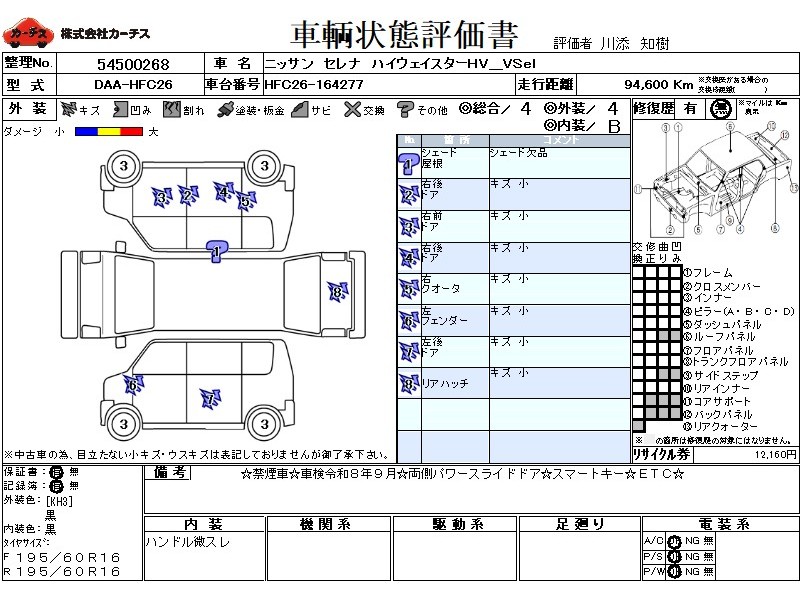
Task: Click the No.8 icon in the リアハッチ row
Action: [x=409, y=384]
